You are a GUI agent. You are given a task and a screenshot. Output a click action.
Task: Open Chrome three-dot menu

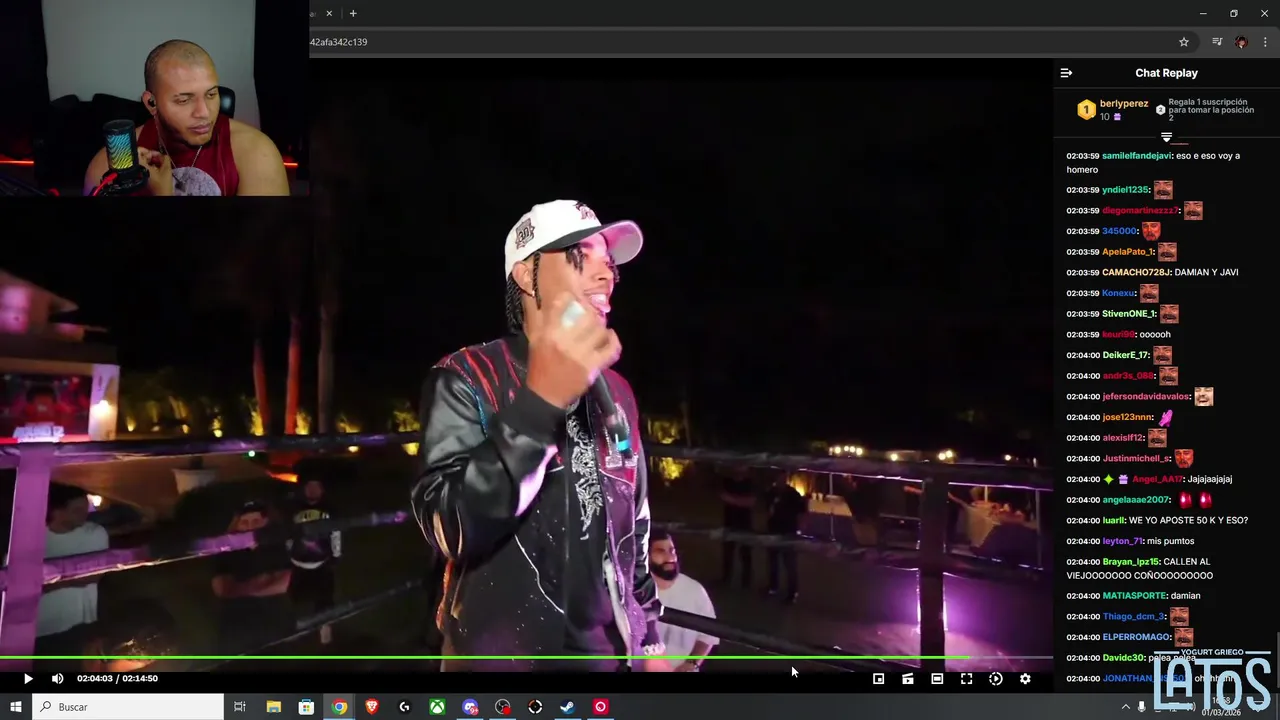(1265, 42)
